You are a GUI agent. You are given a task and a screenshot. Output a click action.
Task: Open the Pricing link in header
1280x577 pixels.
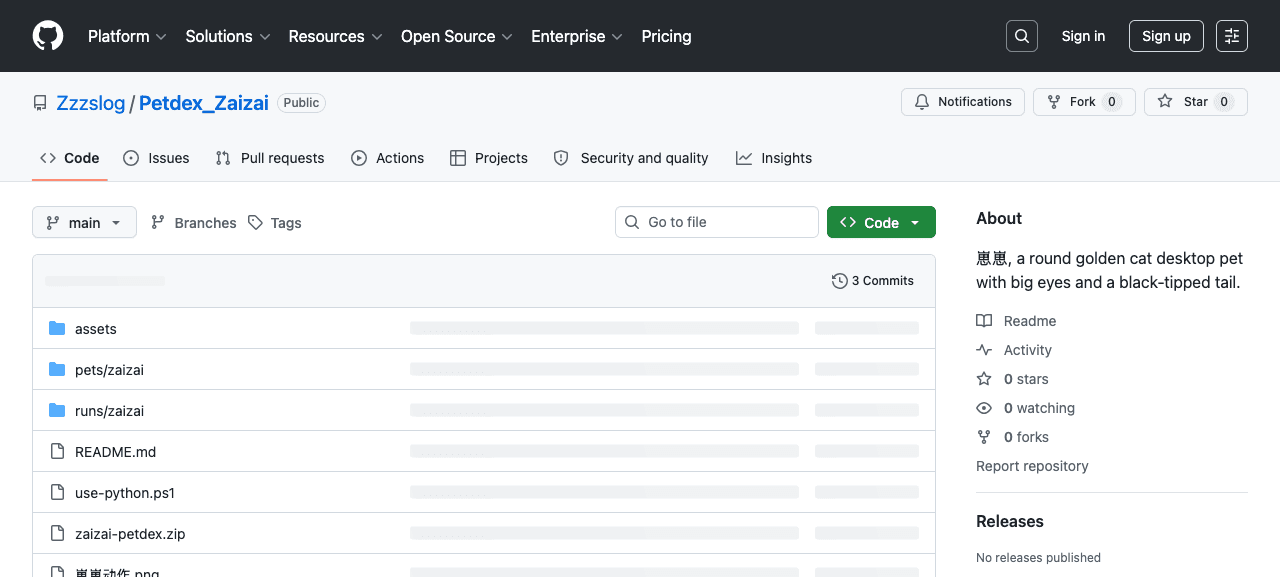pyautogui.click(x=666, y=36)
